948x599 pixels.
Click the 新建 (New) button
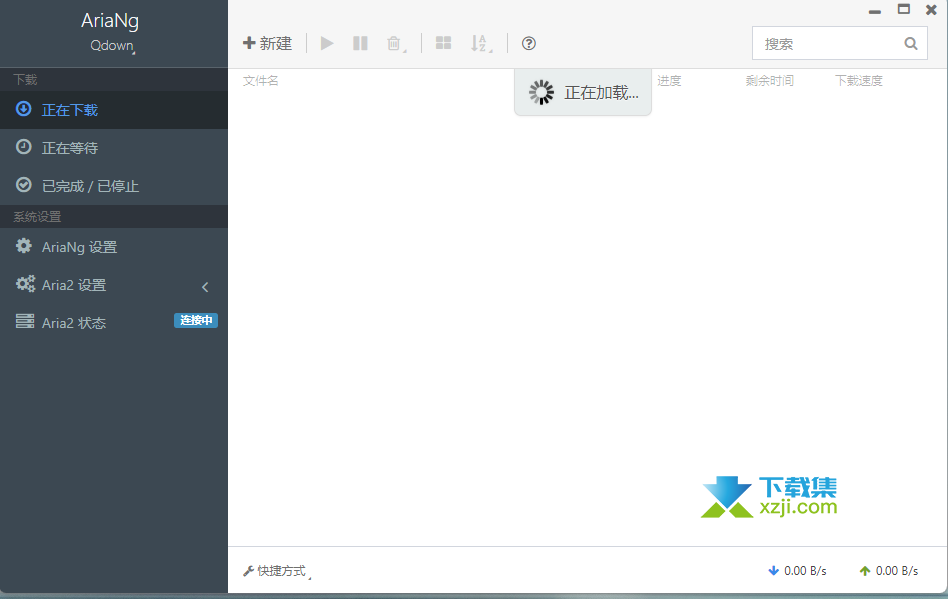(x=267, y=44)
